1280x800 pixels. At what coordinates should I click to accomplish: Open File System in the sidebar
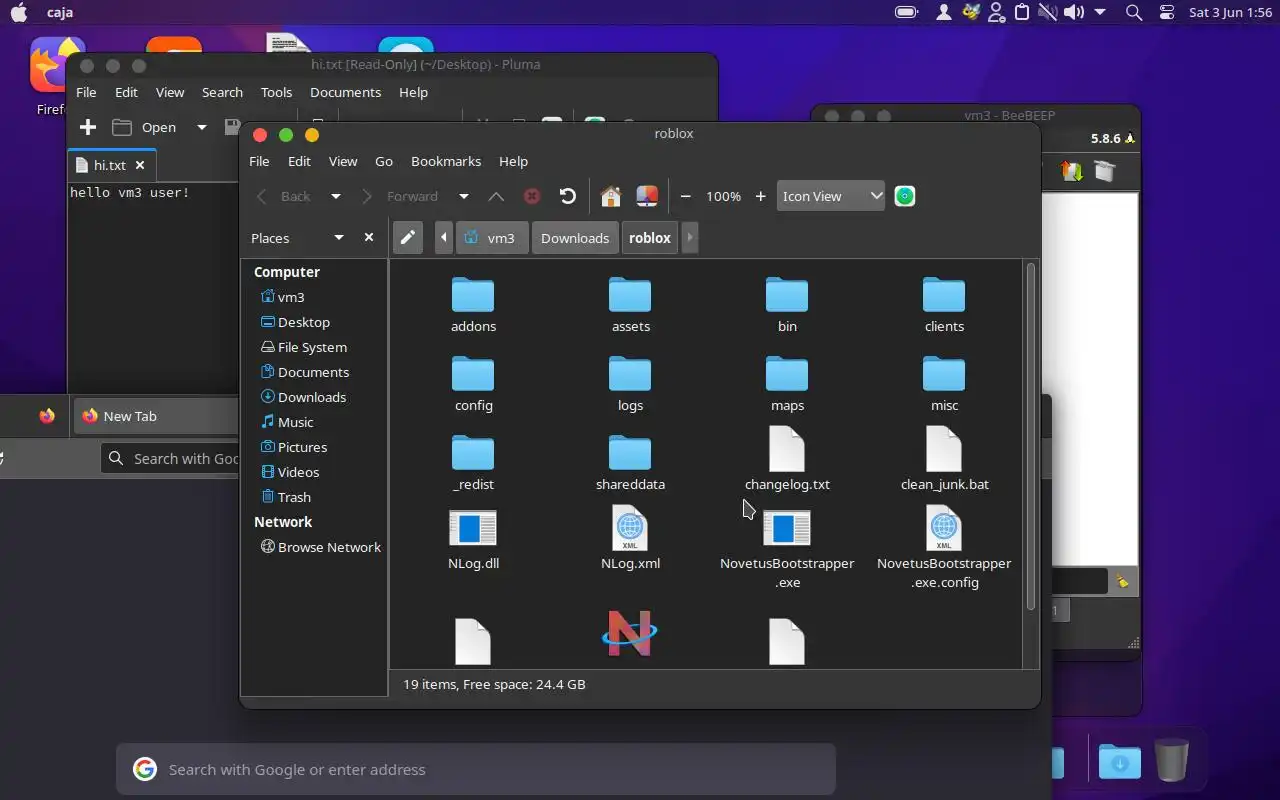click(314, 347)
